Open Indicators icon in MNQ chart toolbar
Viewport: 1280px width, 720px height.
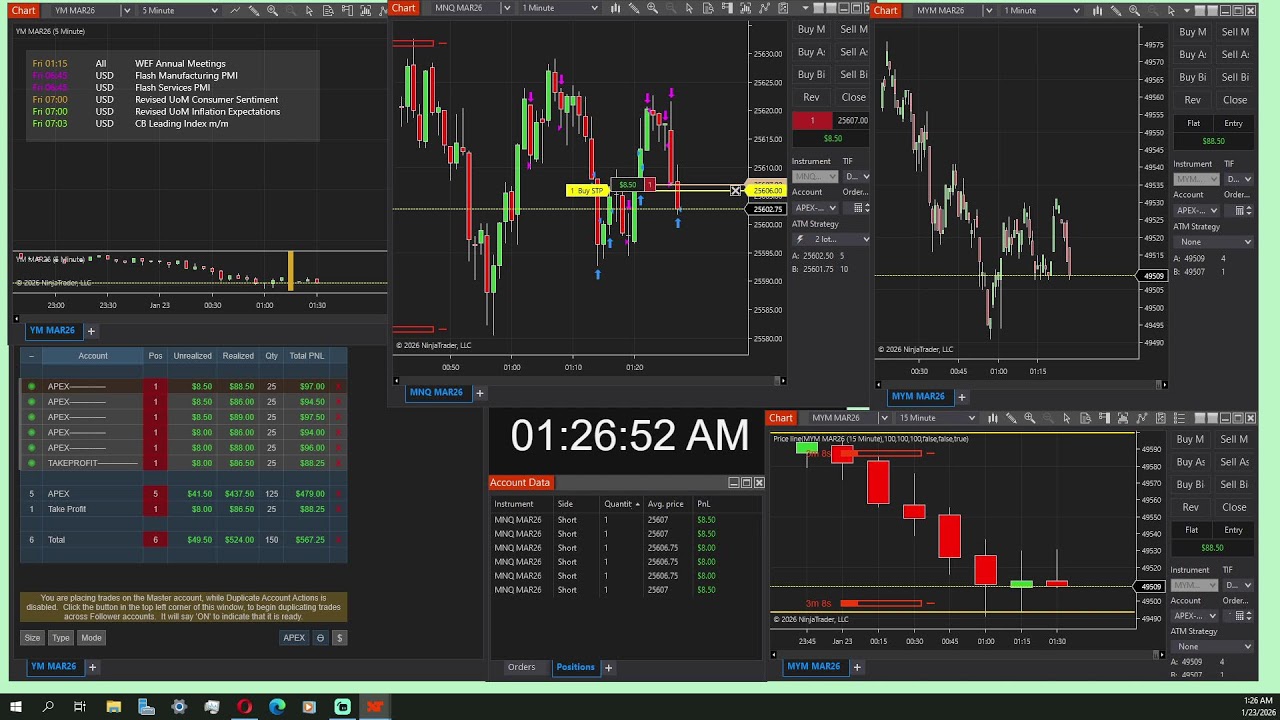pyautogui.click(x=745, y=8)
